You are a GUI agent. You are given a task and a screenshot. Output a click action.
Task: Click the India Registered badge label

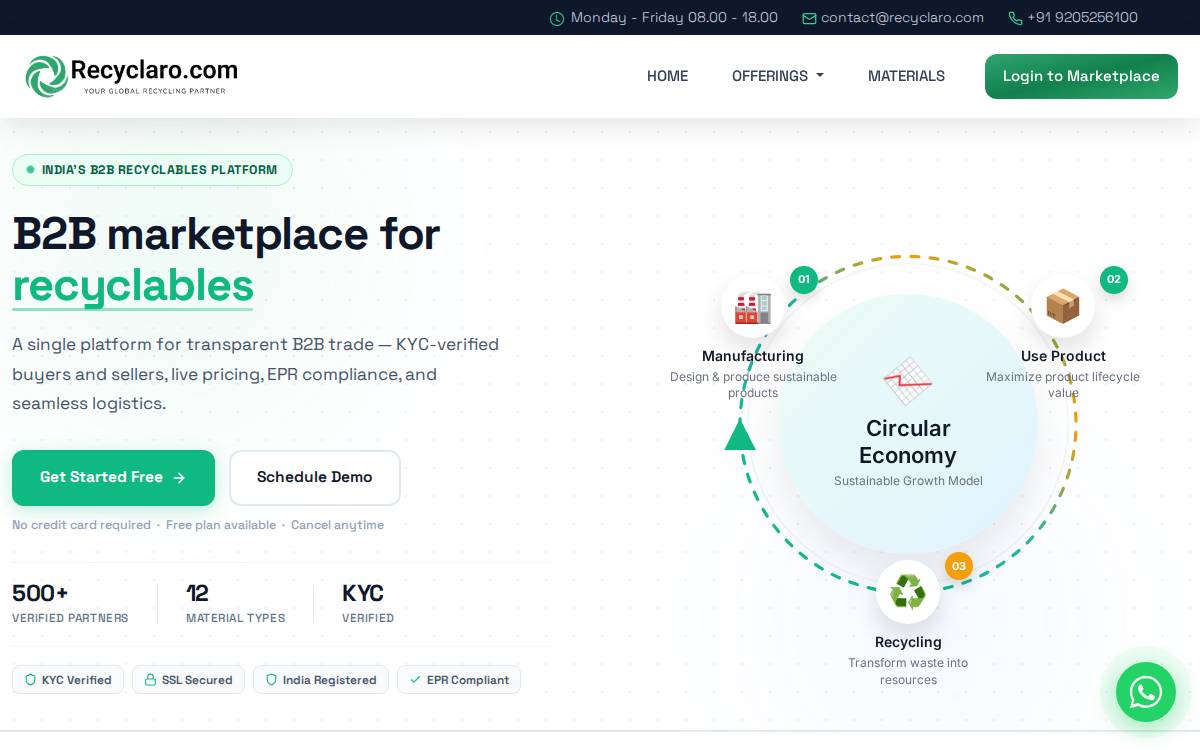tap(329, 680)
